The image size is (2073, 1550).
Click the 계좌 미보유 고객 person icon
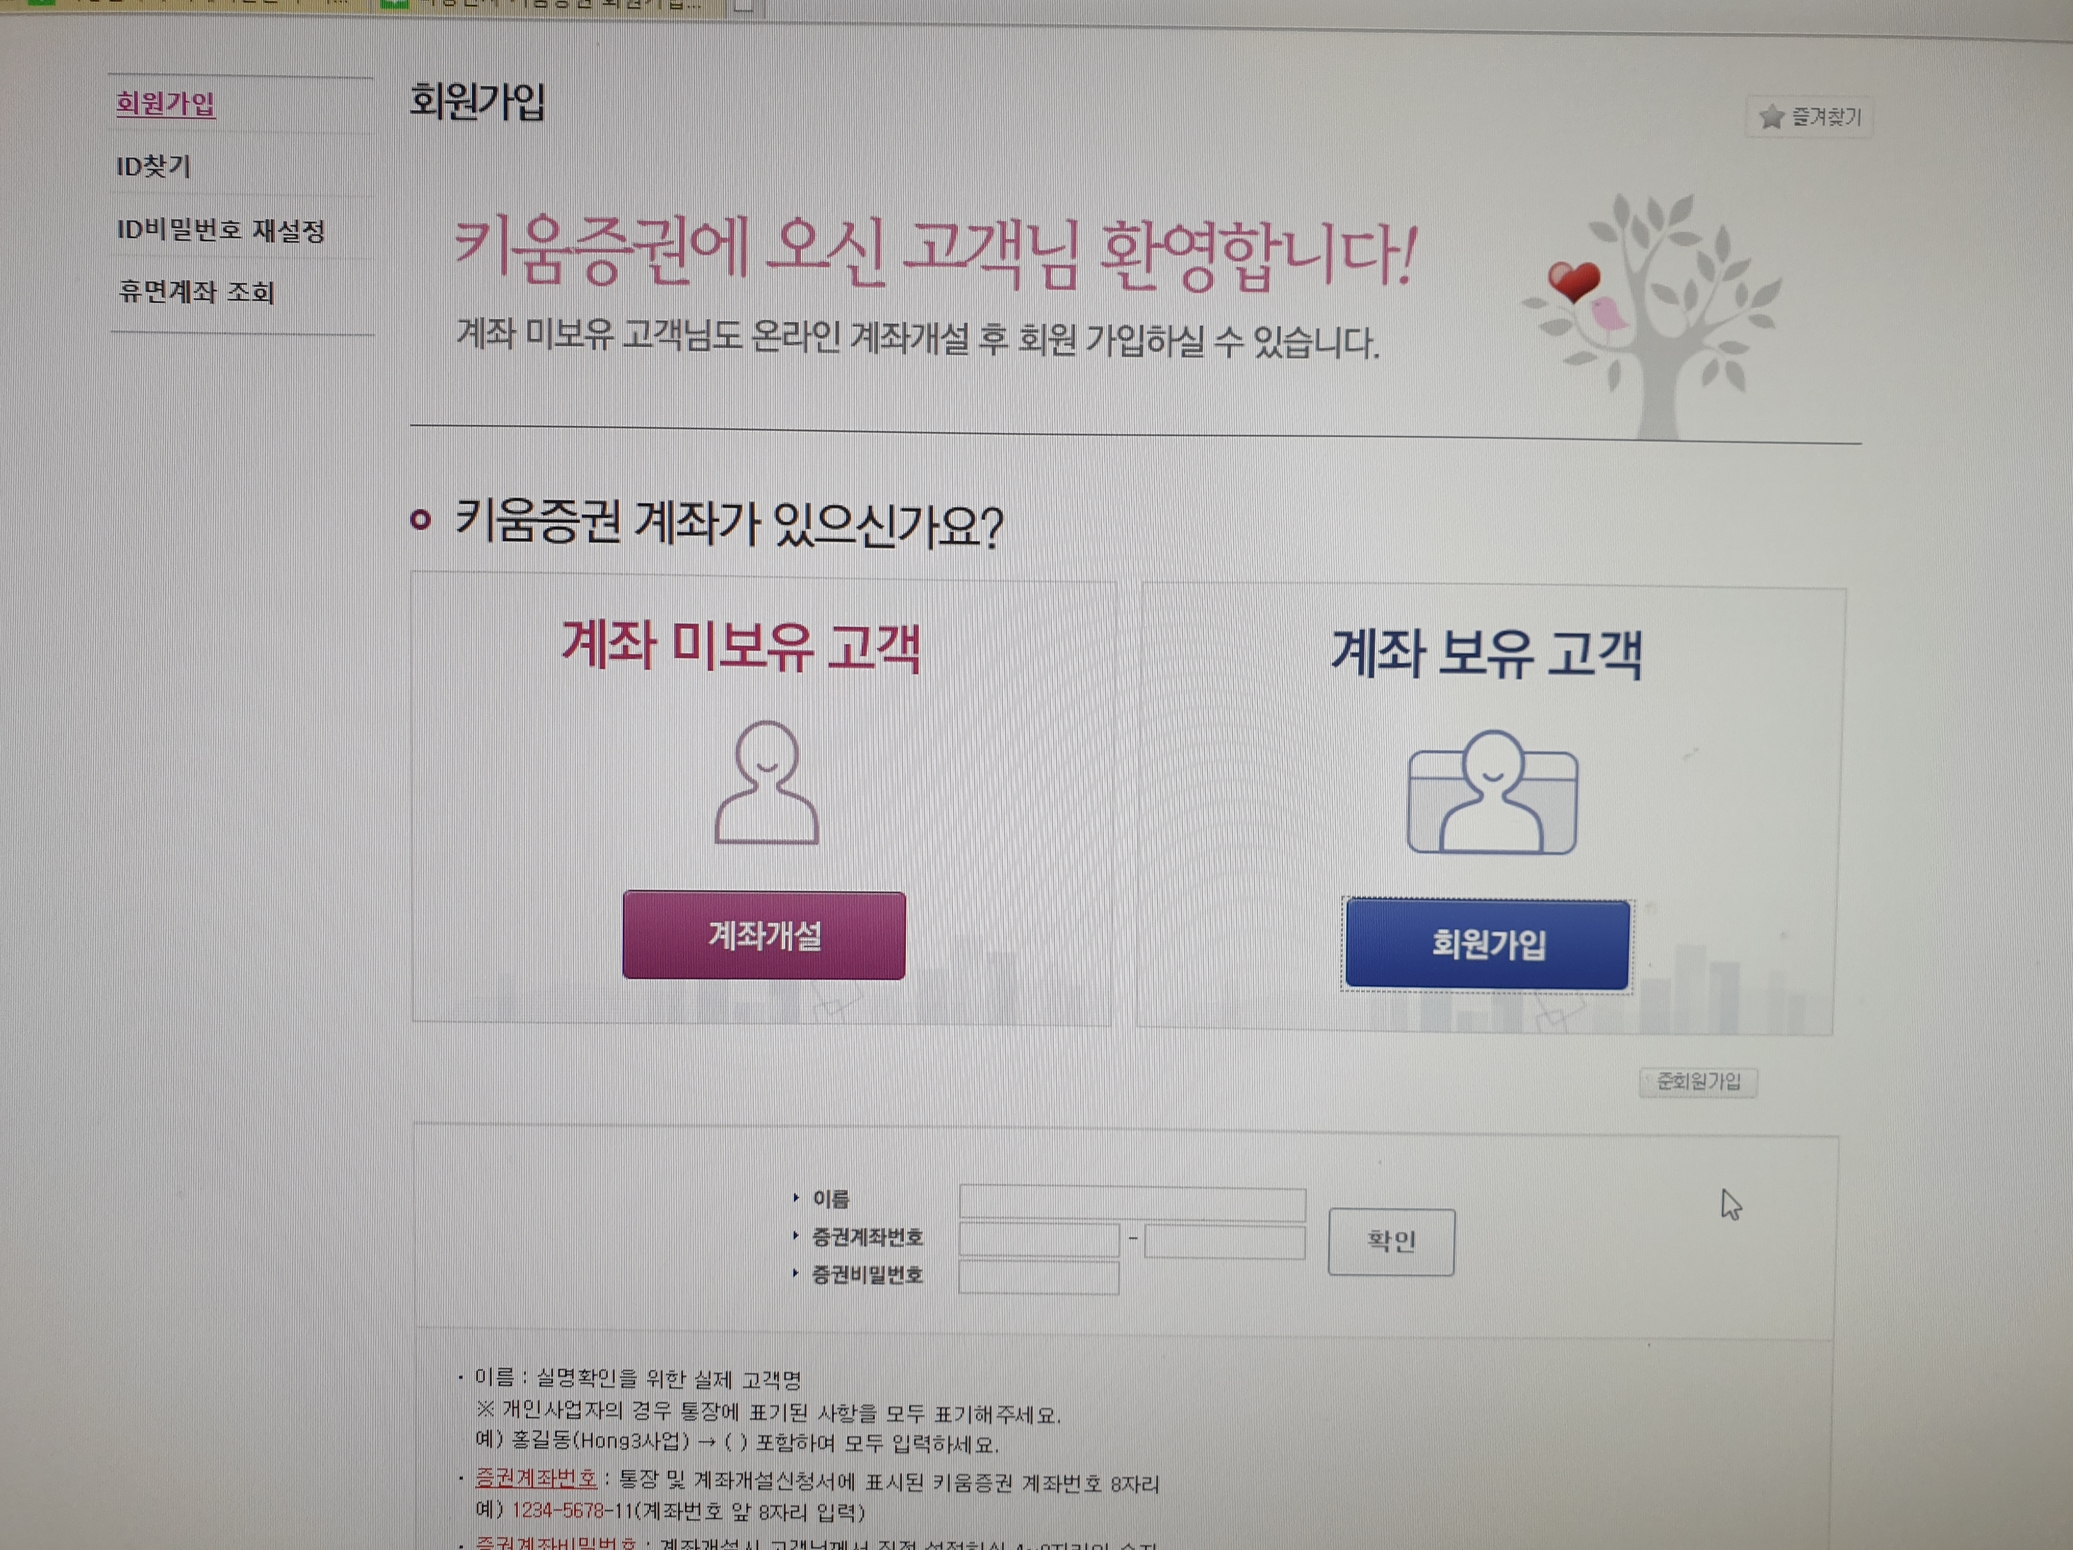click(x=766, y=783)
